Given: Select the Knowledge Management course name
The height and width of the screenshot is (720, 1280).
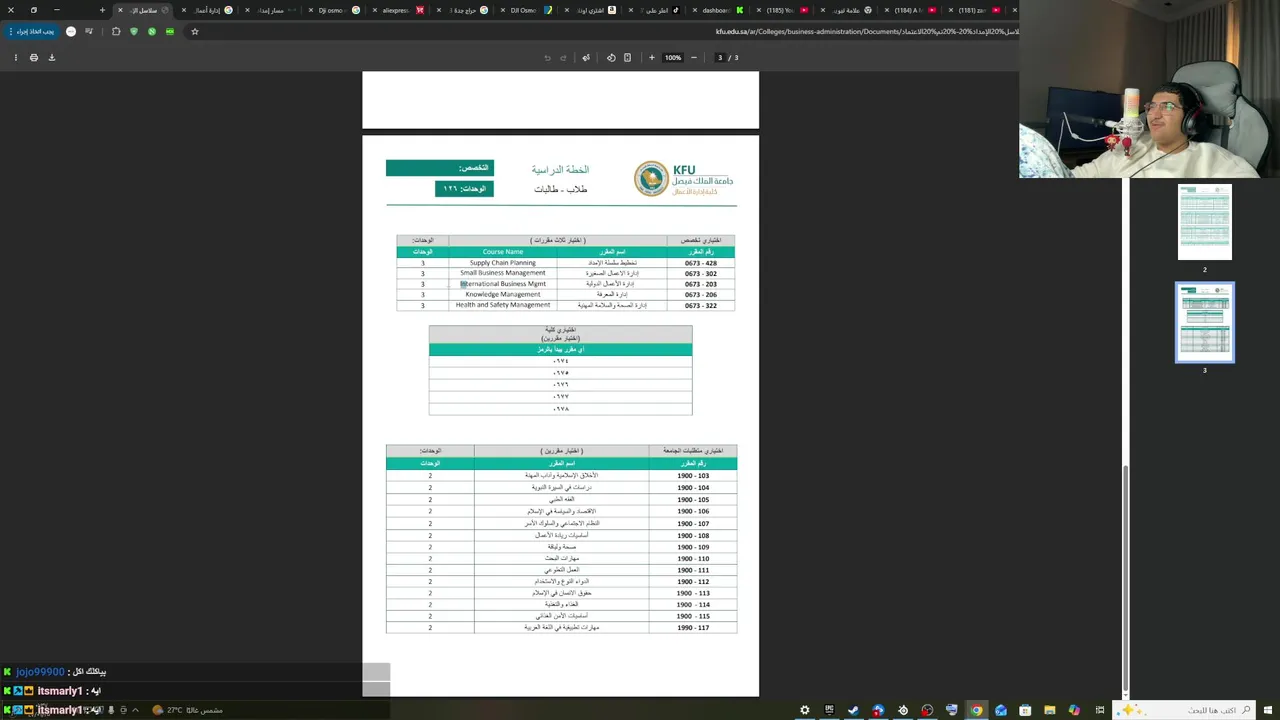Looking at the screenshot, I should point(503,294).
